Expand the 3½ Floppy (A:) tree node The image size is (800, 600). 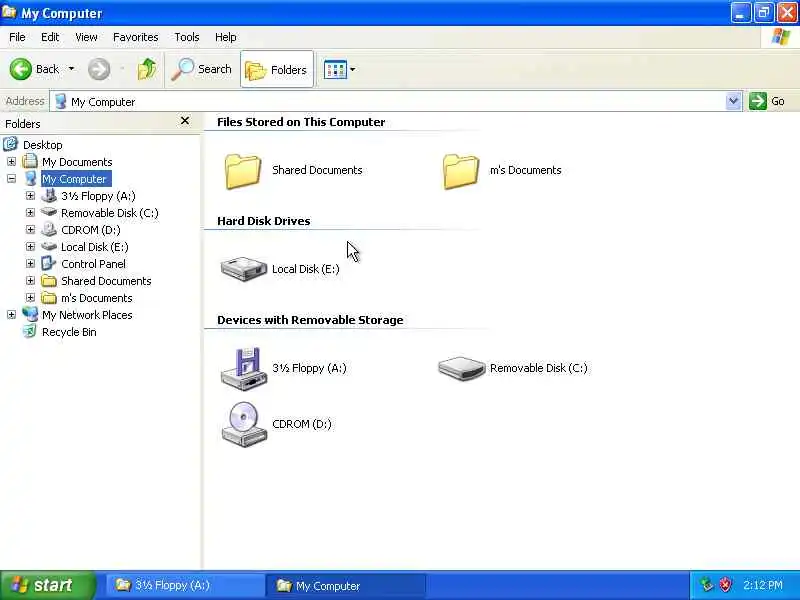[x=30, y=196]
